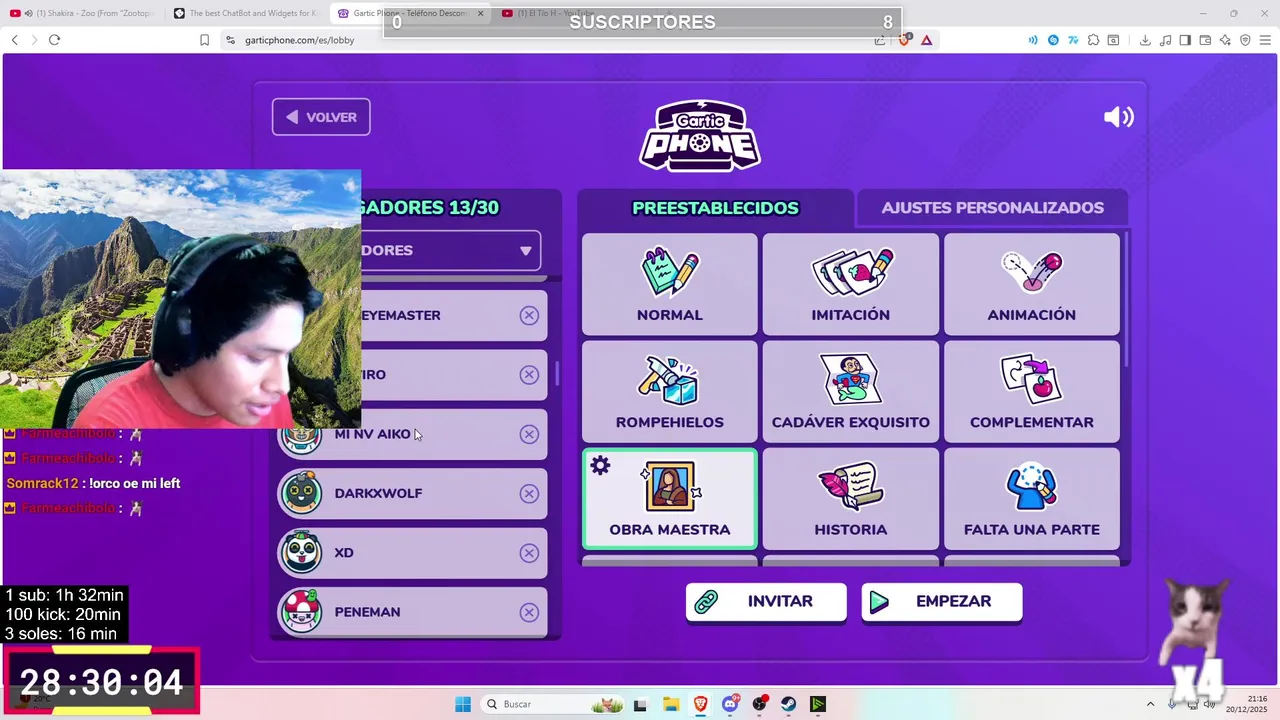Open the browser extensions puzzle icon
Viewport: 1280px width, 720px height.
click(1093, 40)
